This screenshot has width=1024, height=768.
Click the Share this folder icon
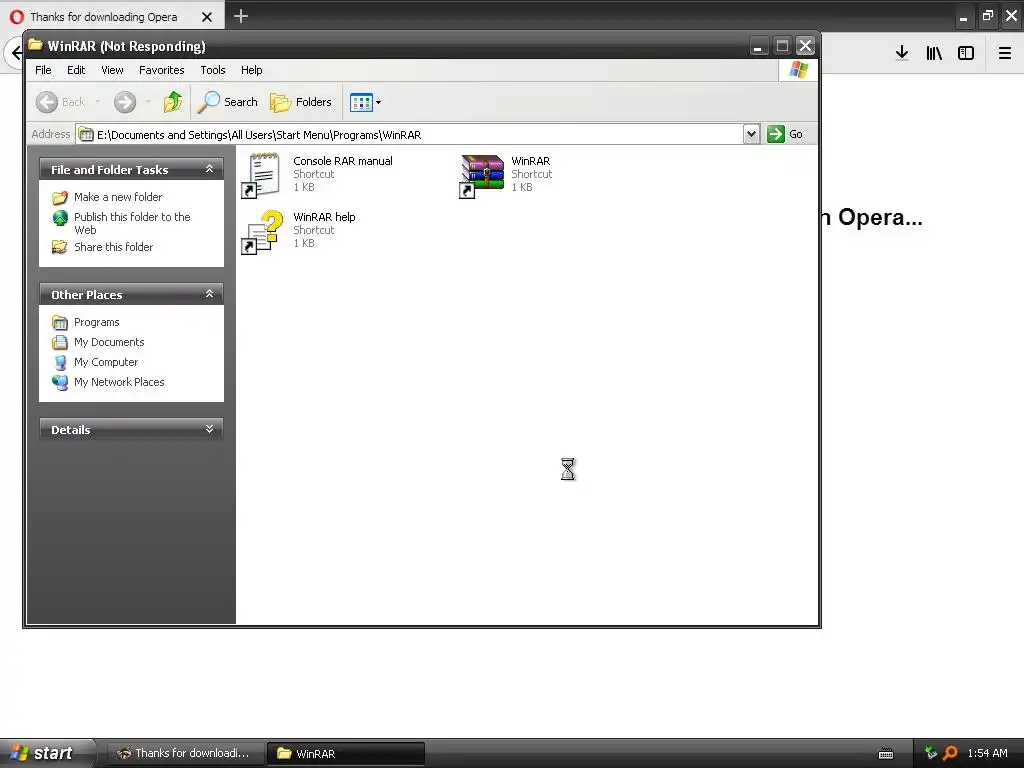click(59, 247)
